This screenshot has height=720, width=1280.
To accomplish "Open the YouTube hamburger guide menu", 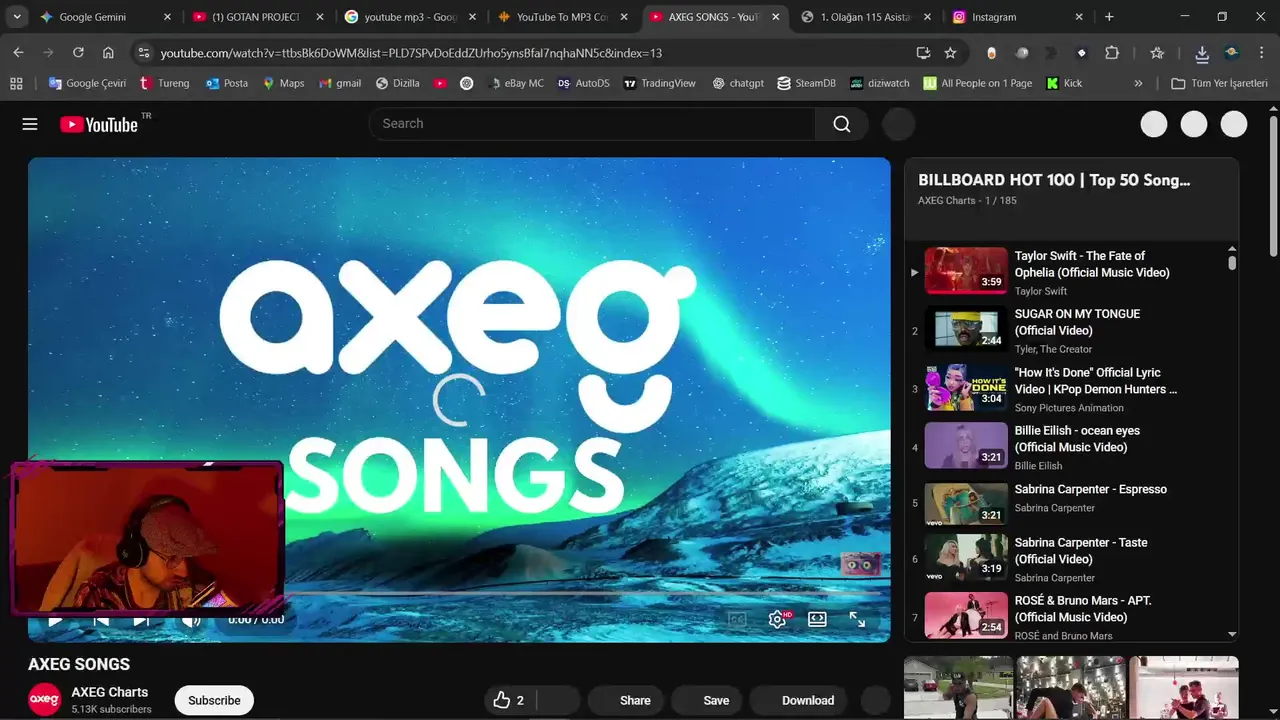I will [x=30, y=124].
